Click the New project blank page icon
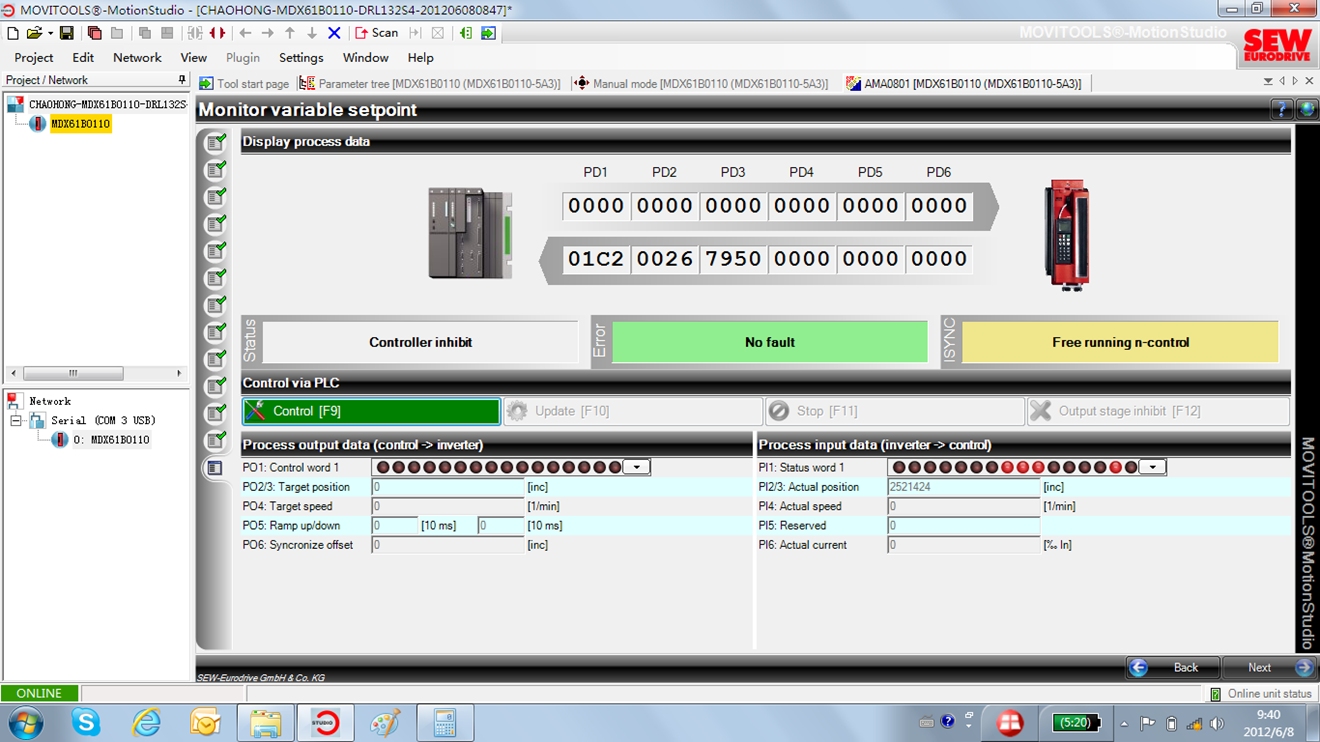 (13, 33)
